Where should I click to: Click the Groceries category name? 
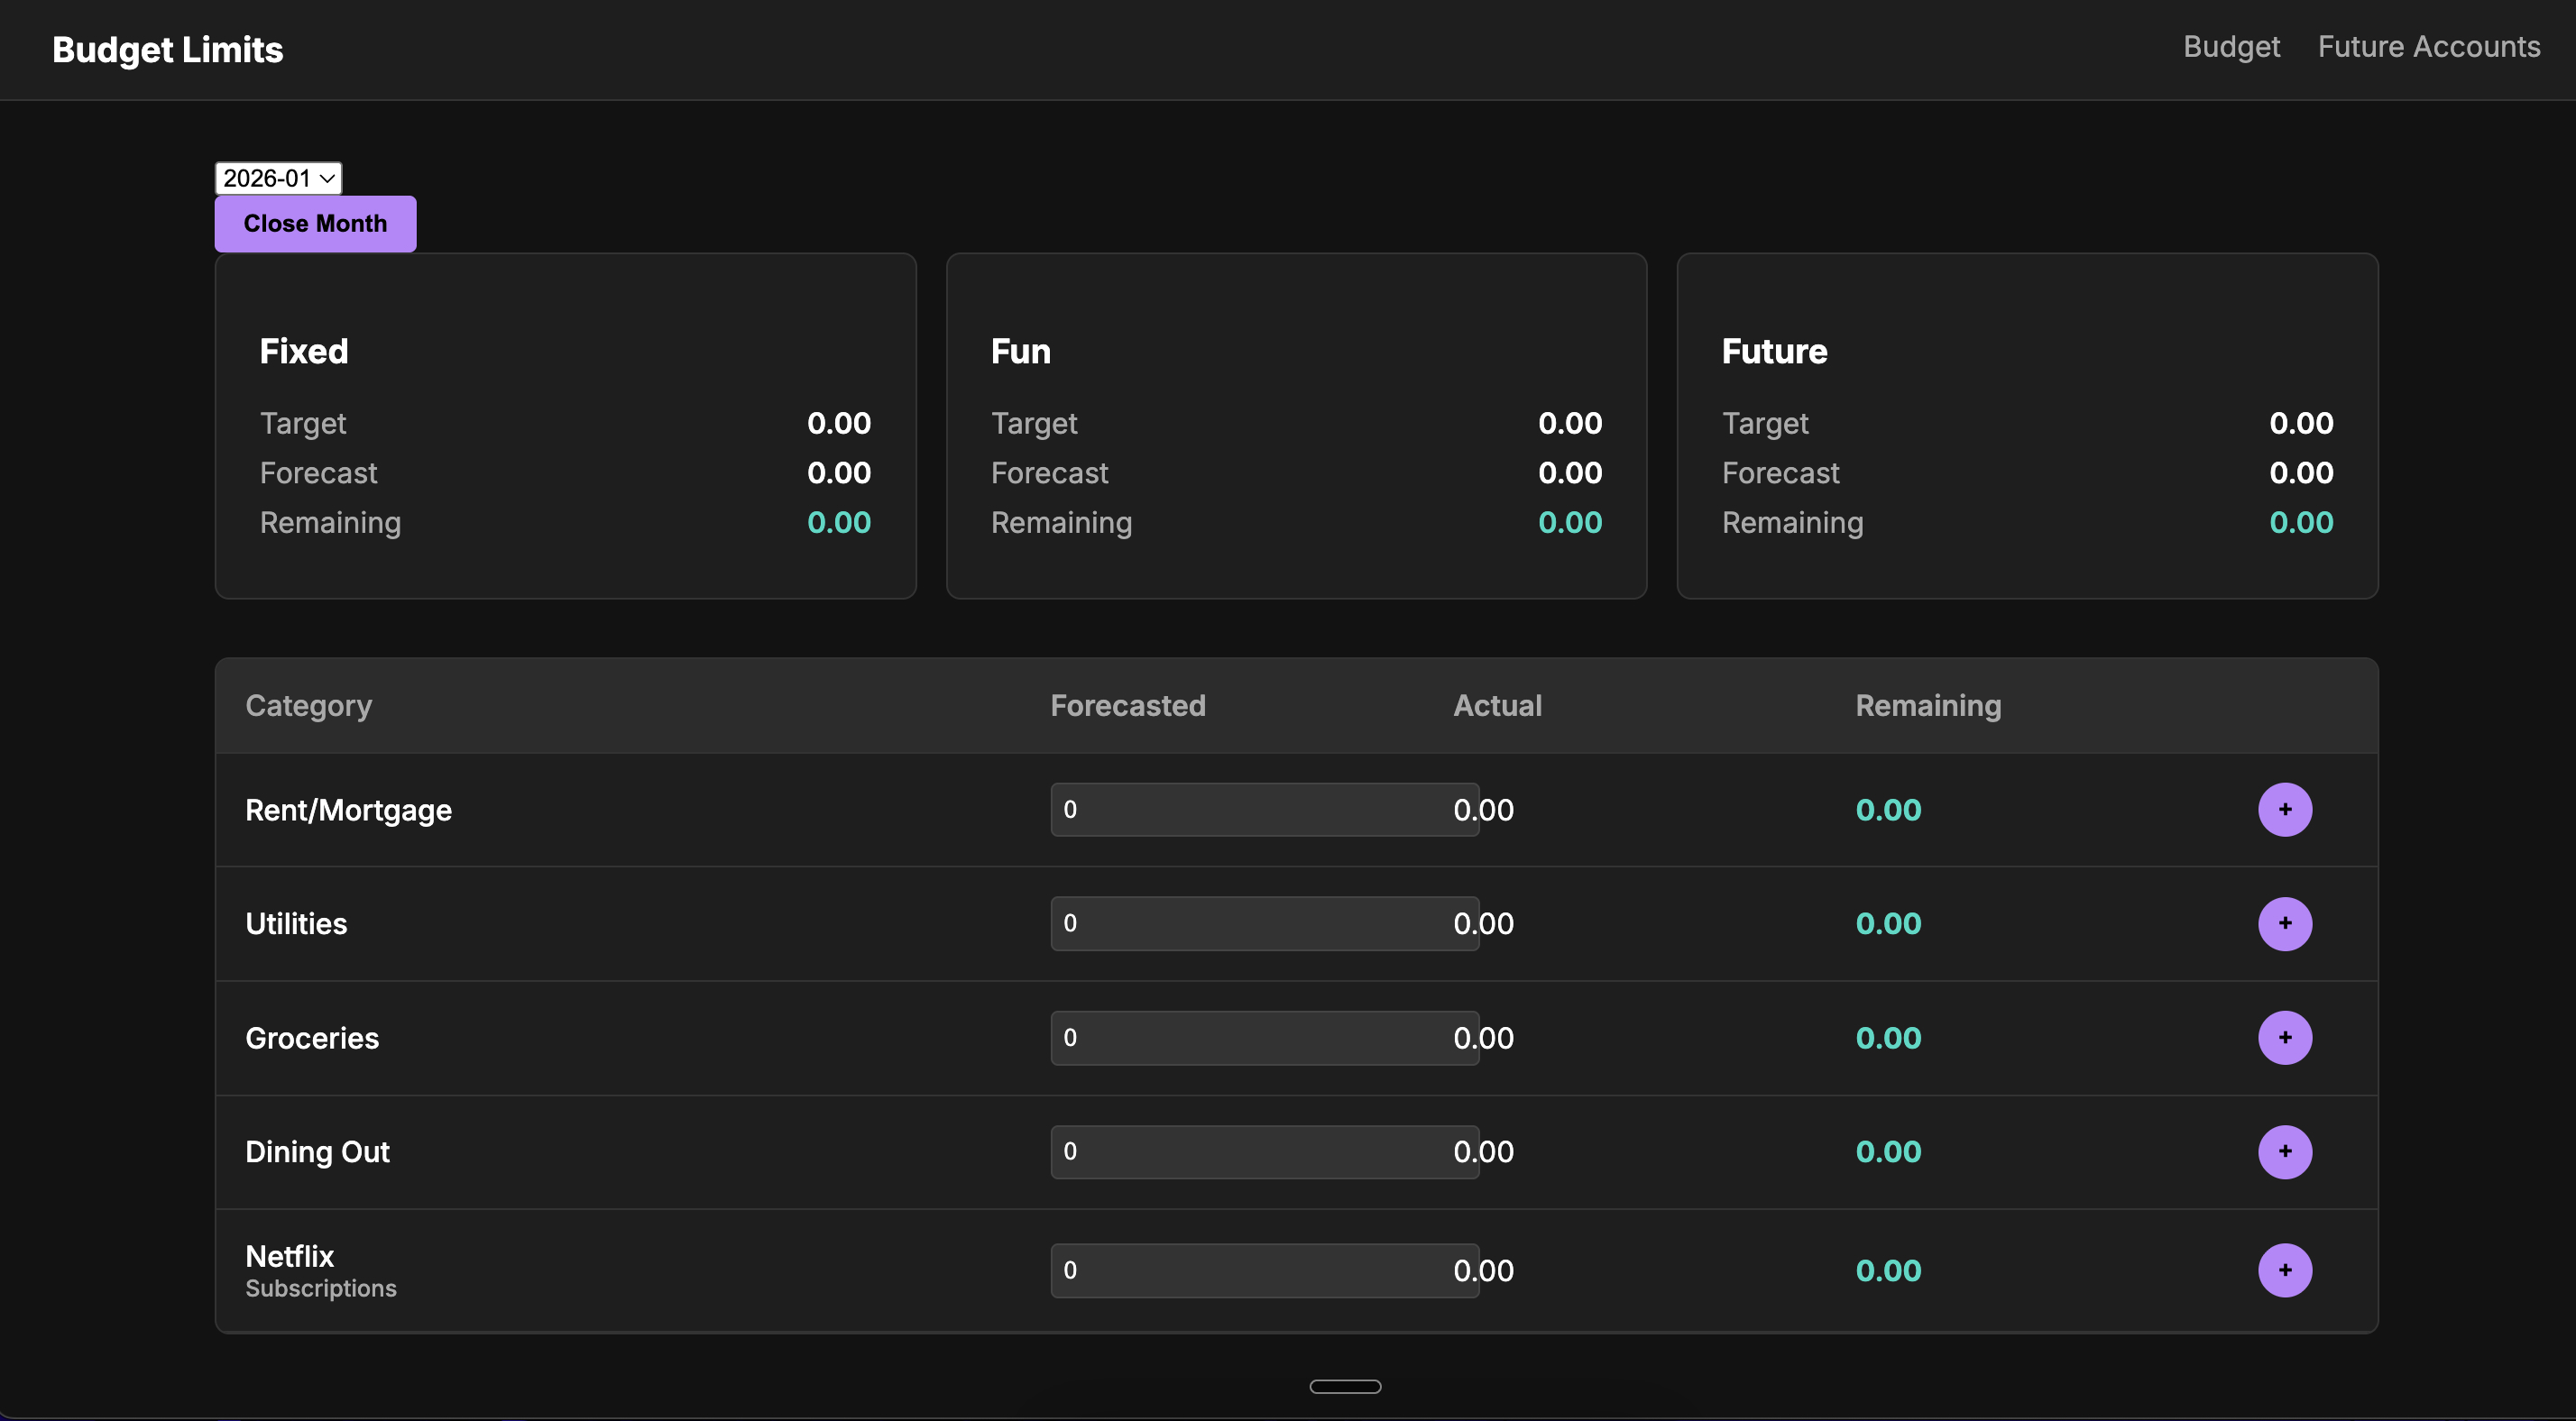pyautogui.click(x=312, y=1037)
